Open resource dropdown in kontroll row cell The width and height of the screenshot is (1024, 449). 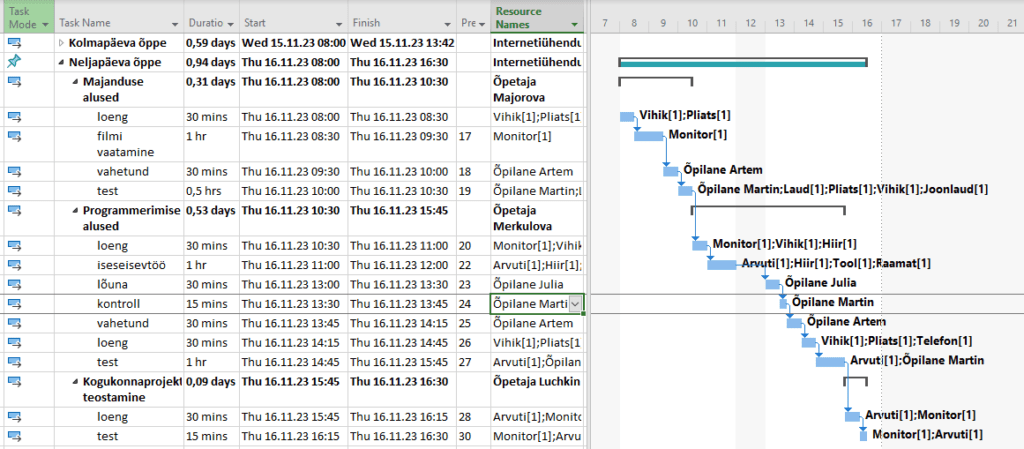coord(575,303)
